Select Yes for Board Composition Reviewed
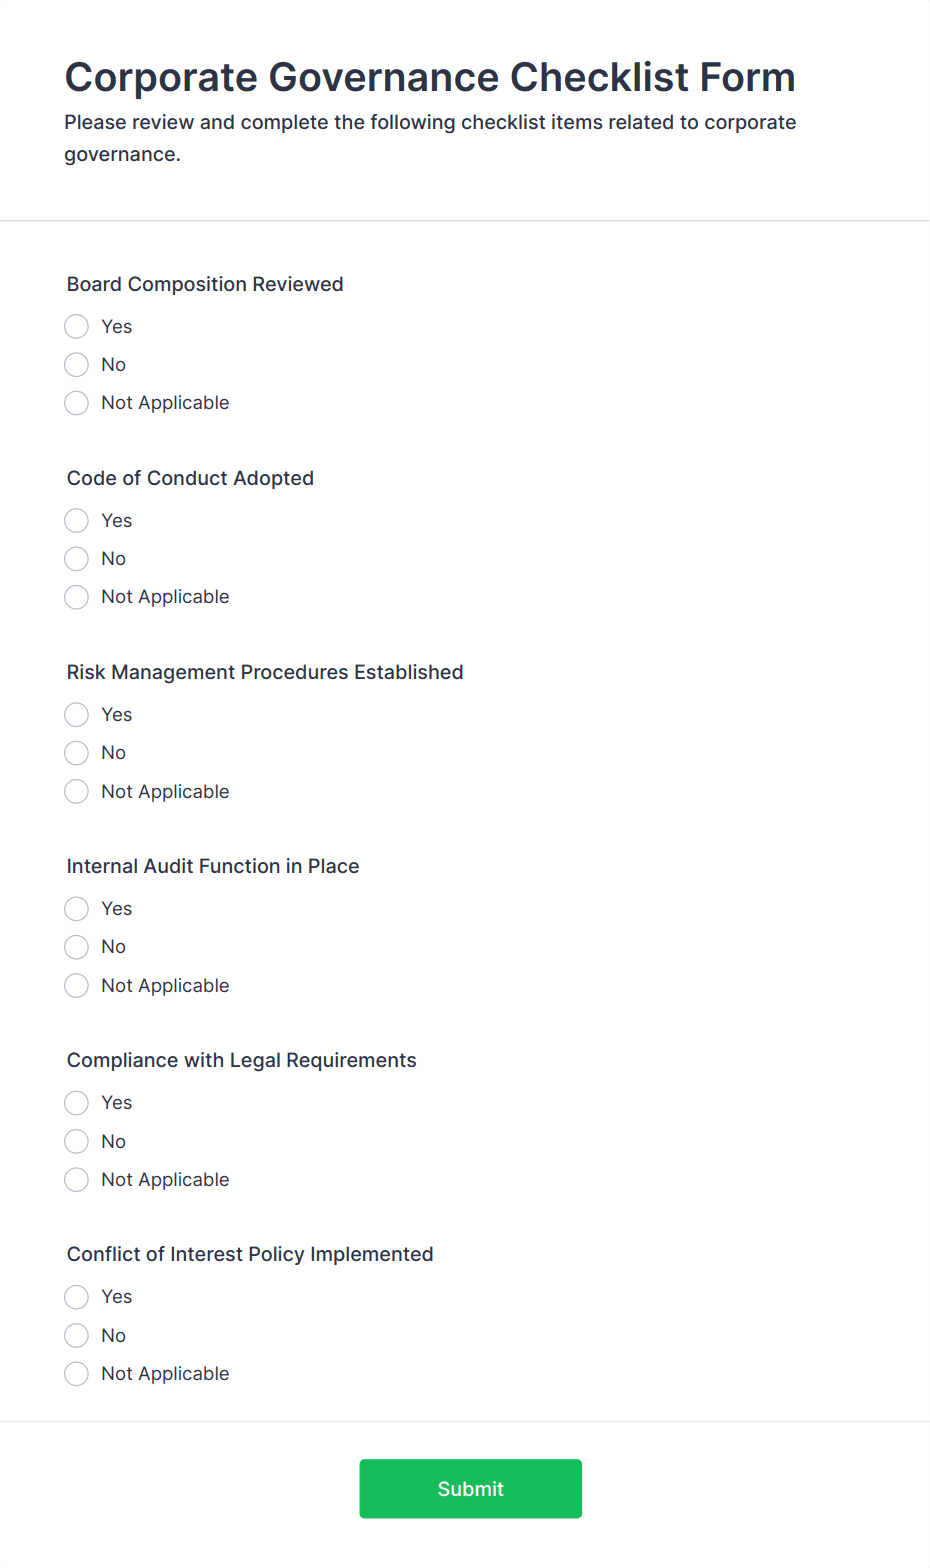Image resolution: width=930 pixels, height=1568 pixels. 77,327
